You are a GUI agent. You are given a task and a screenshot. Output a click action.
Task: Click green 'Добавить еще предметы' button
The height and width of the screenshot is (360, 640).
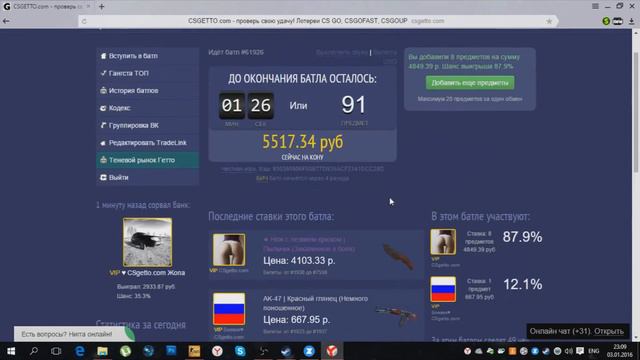click(470, 83)
